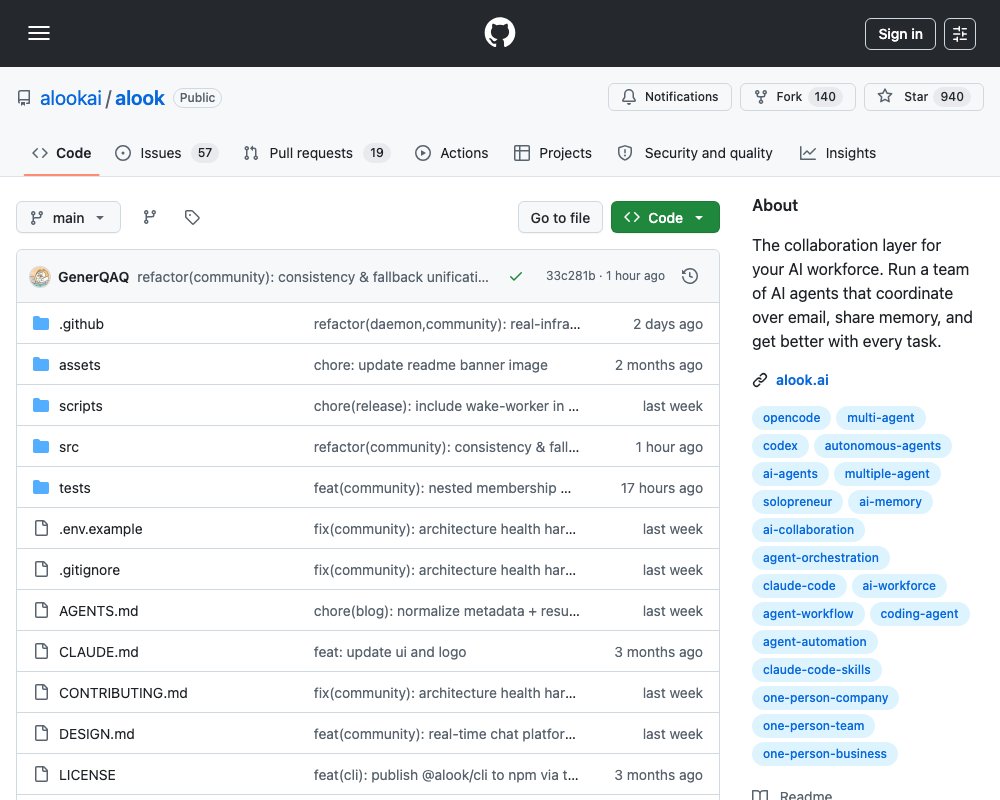Click the LICENSE file icon
This screenshot has width=1000, height=800.
[41, 774]
